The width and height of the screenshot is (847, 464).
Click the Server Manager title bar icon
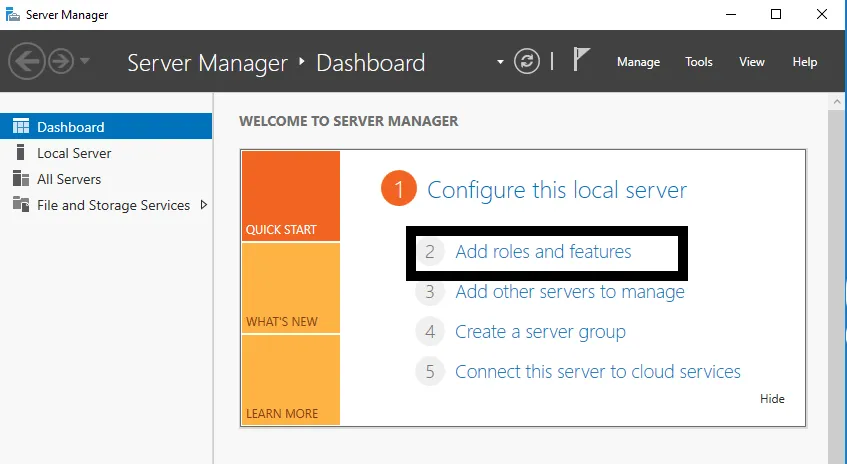(12, 15)
